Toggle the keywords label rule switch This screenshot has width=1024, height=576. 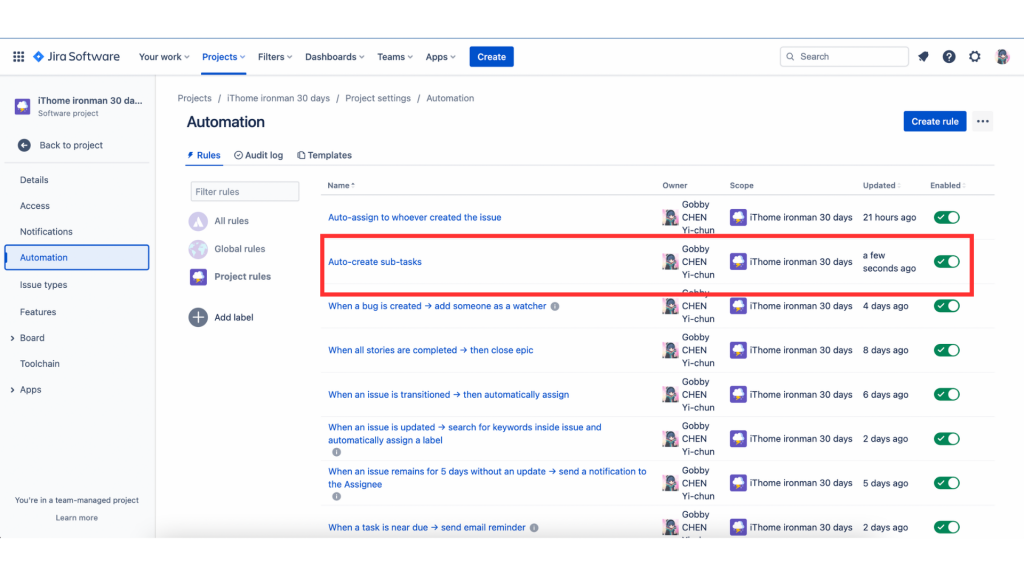[x=946, y=439]
